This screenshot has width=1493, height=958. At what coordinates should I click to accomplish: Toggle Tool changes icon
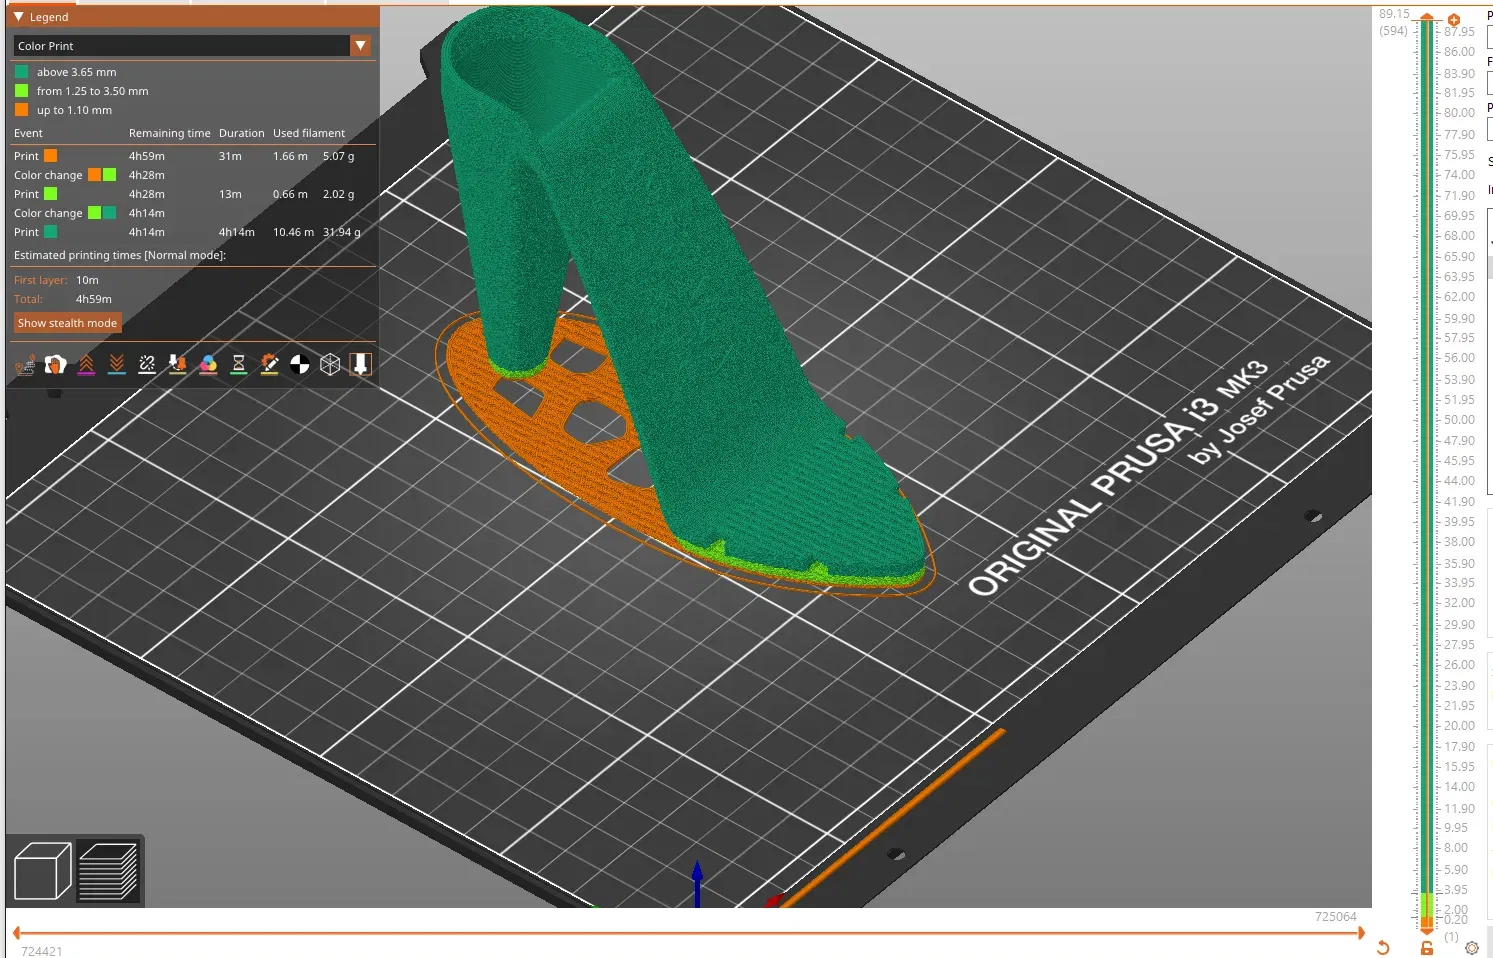[178, 365]
